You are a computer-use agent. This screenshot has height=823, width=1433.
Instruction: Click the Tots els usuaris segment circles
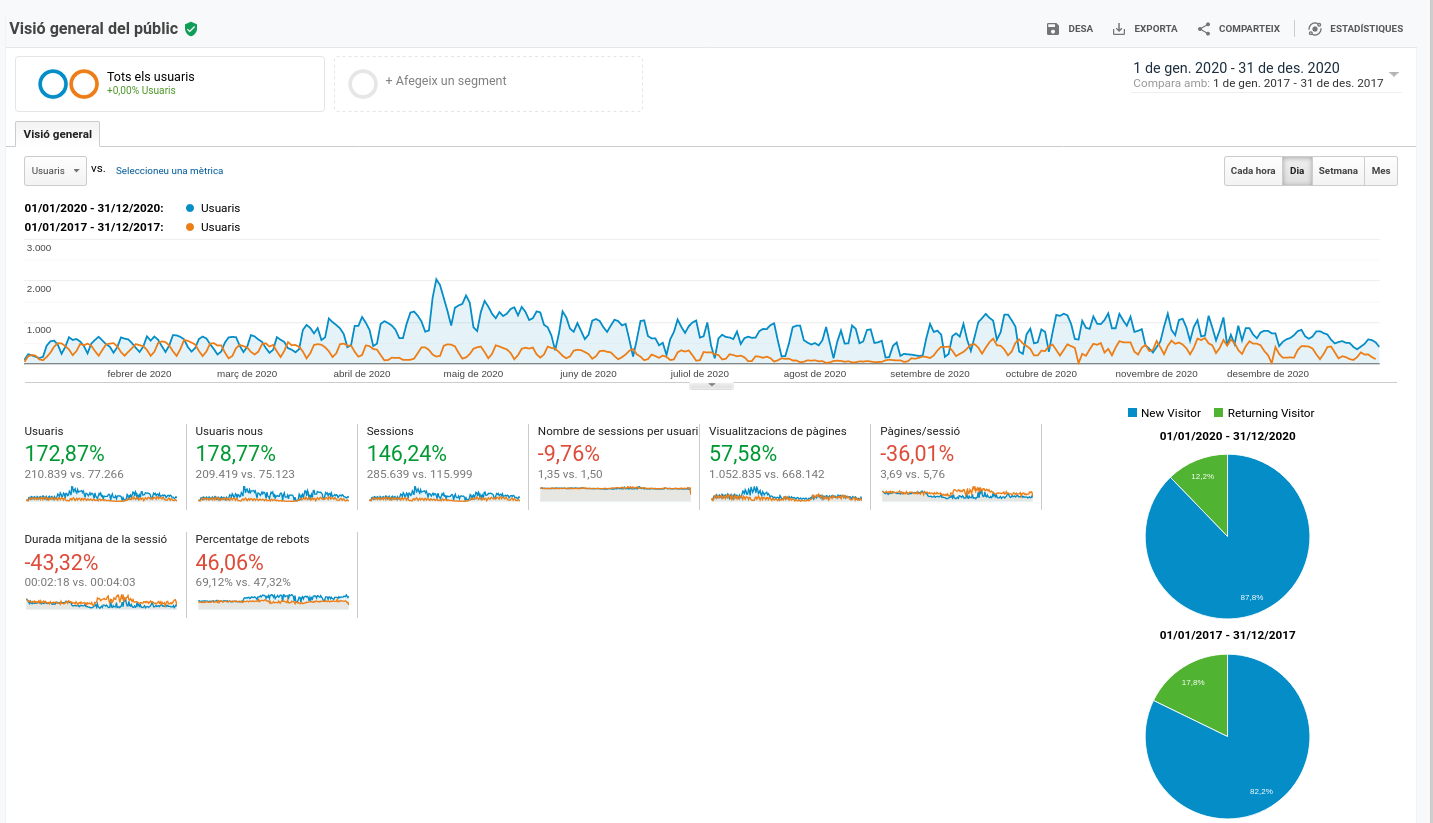click(x=68, y=84)
